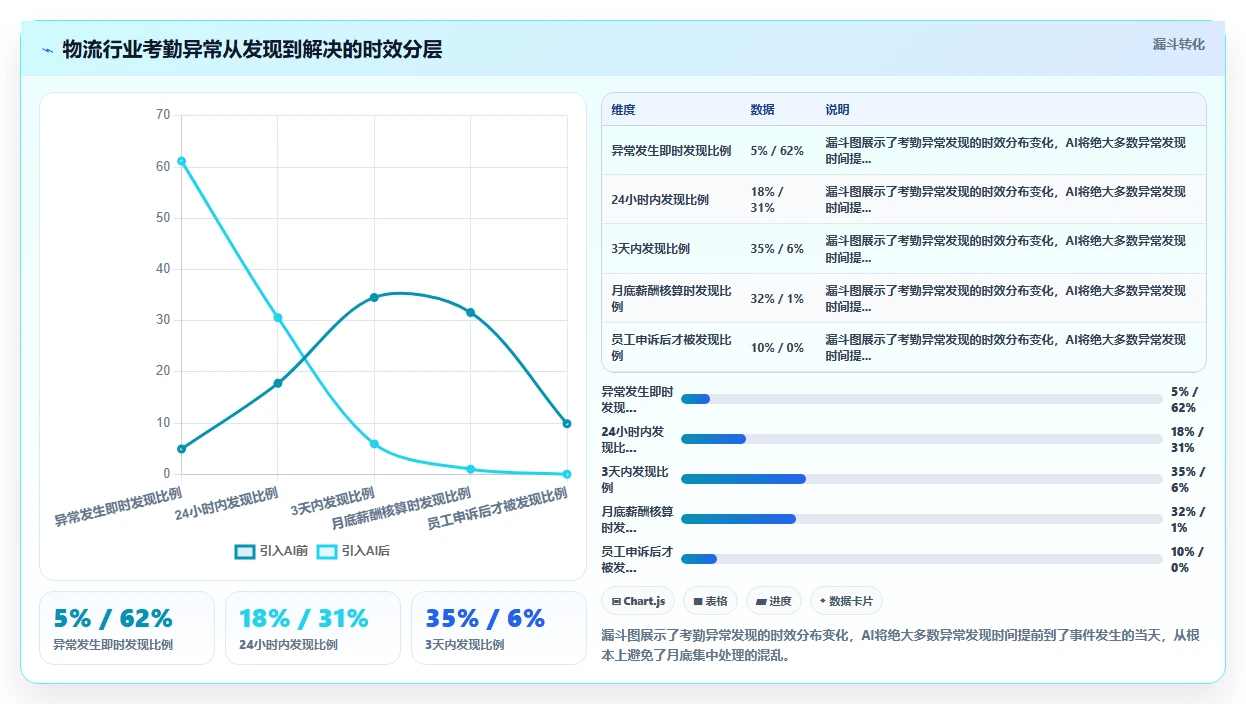Click progress bar for 3天内发现比例
The width and height of the screenshot is (1246, 704).
[x=922, y=479]
